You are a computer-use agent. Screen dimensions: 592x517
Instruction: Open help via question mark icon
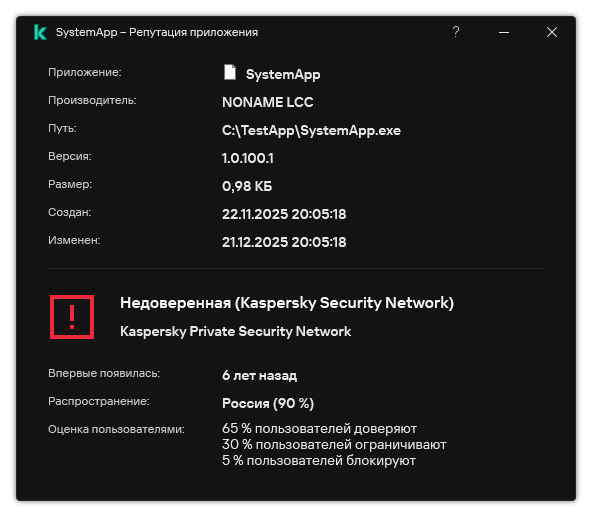456,32
